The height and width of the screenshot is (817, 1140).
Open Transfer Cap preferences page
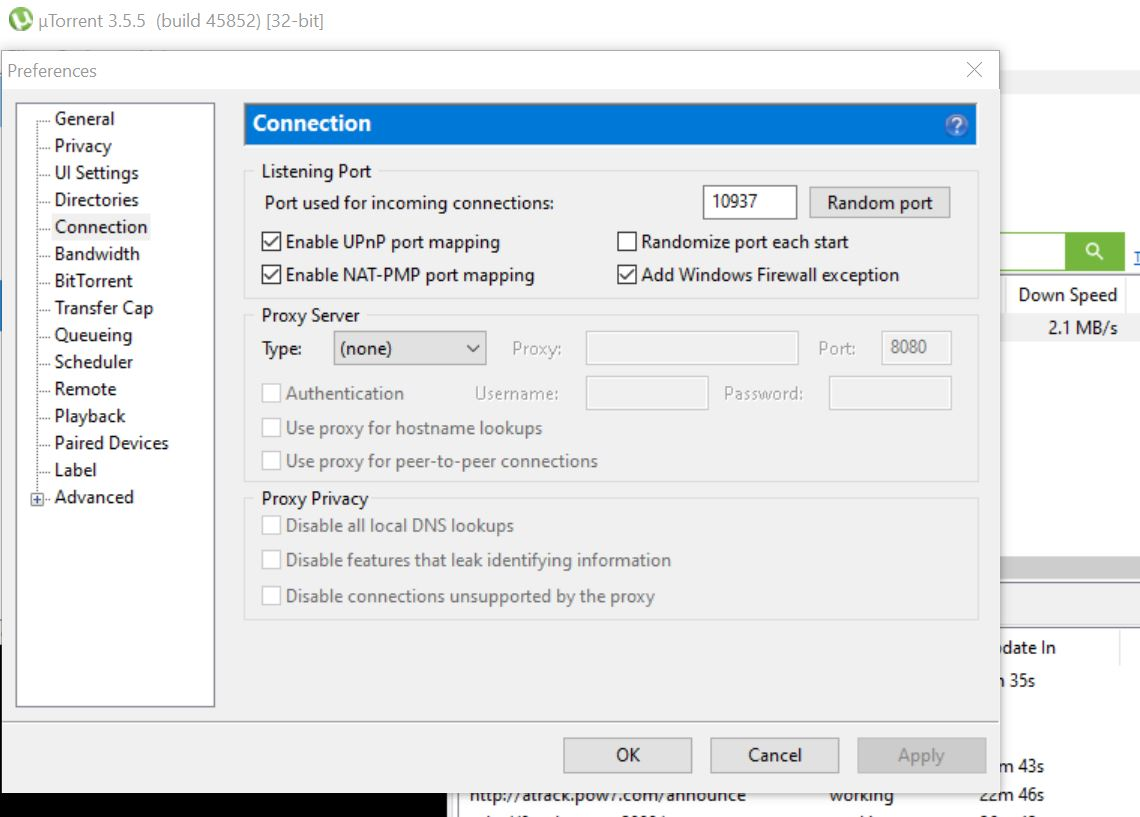click(x=103, y=308)
